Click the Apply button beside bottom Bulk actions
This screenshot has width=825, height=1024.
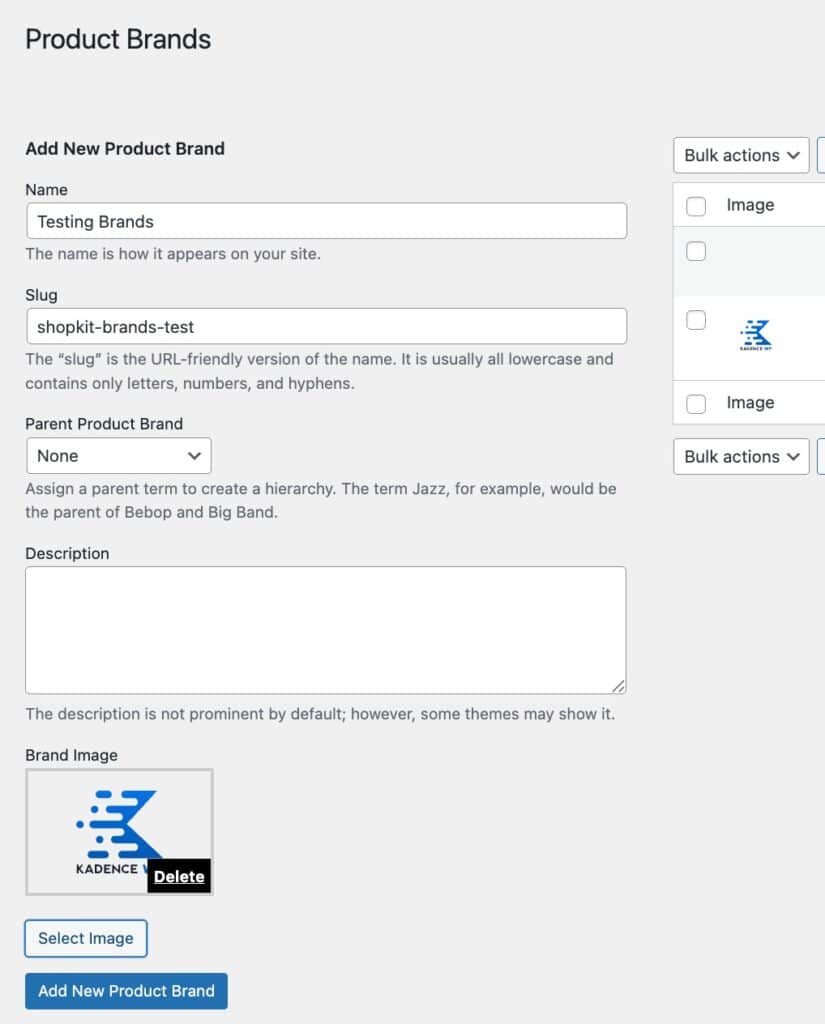[x=821, y=456]
